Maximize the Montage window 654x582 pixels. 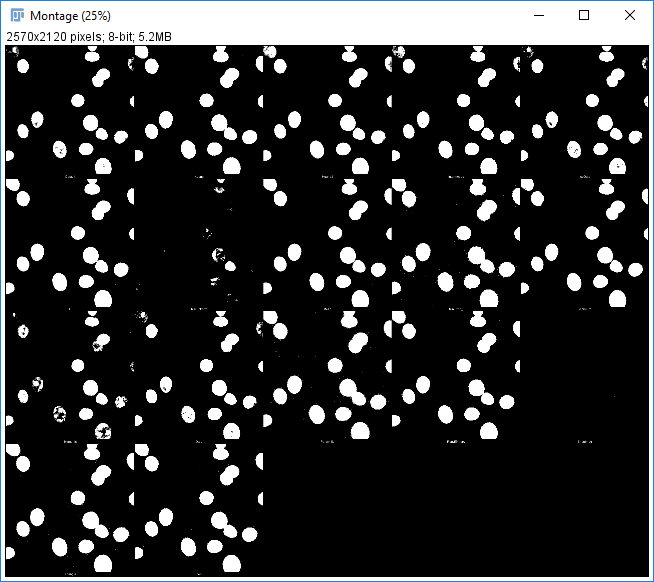[x=585, y=16]
